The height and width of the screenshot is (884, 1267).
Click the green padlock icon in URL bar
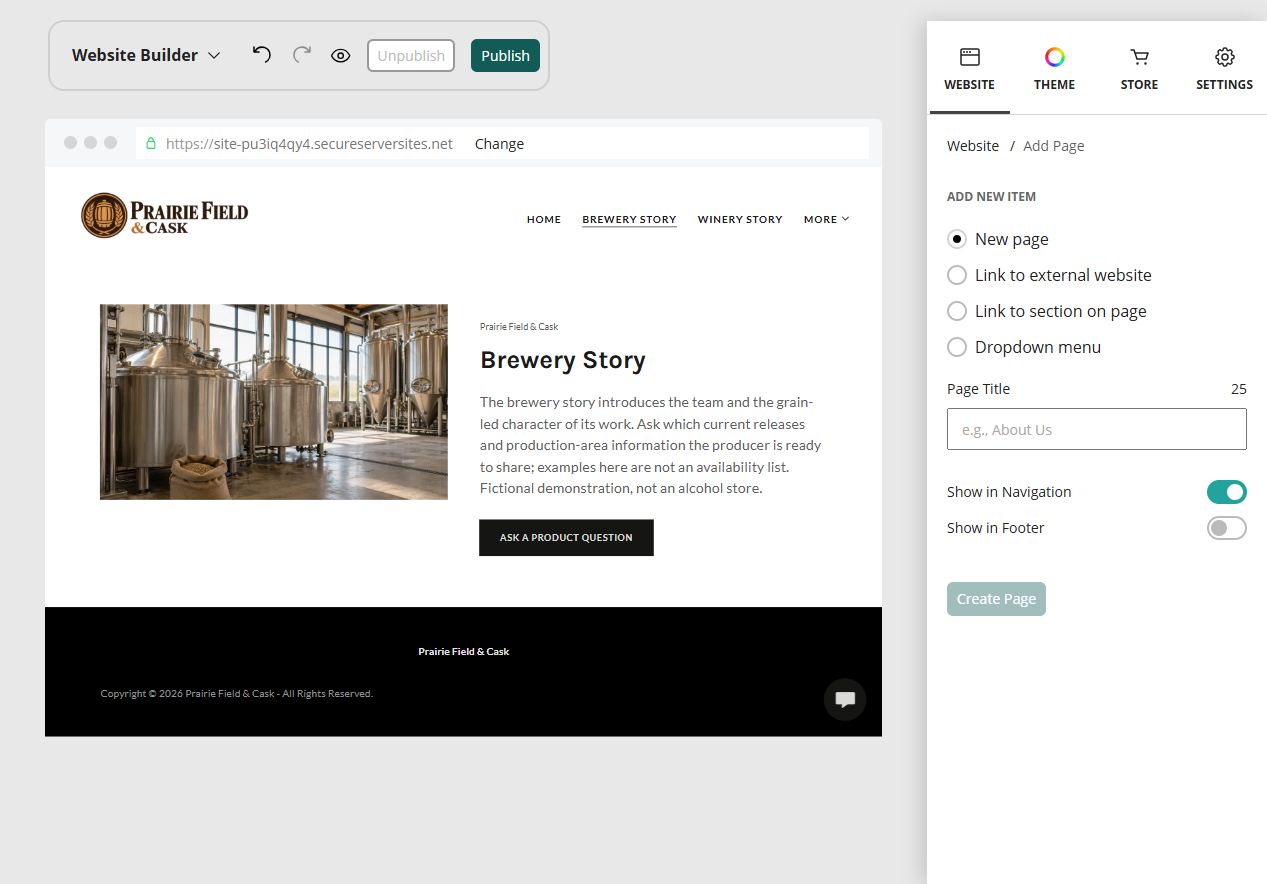[151, 144]
